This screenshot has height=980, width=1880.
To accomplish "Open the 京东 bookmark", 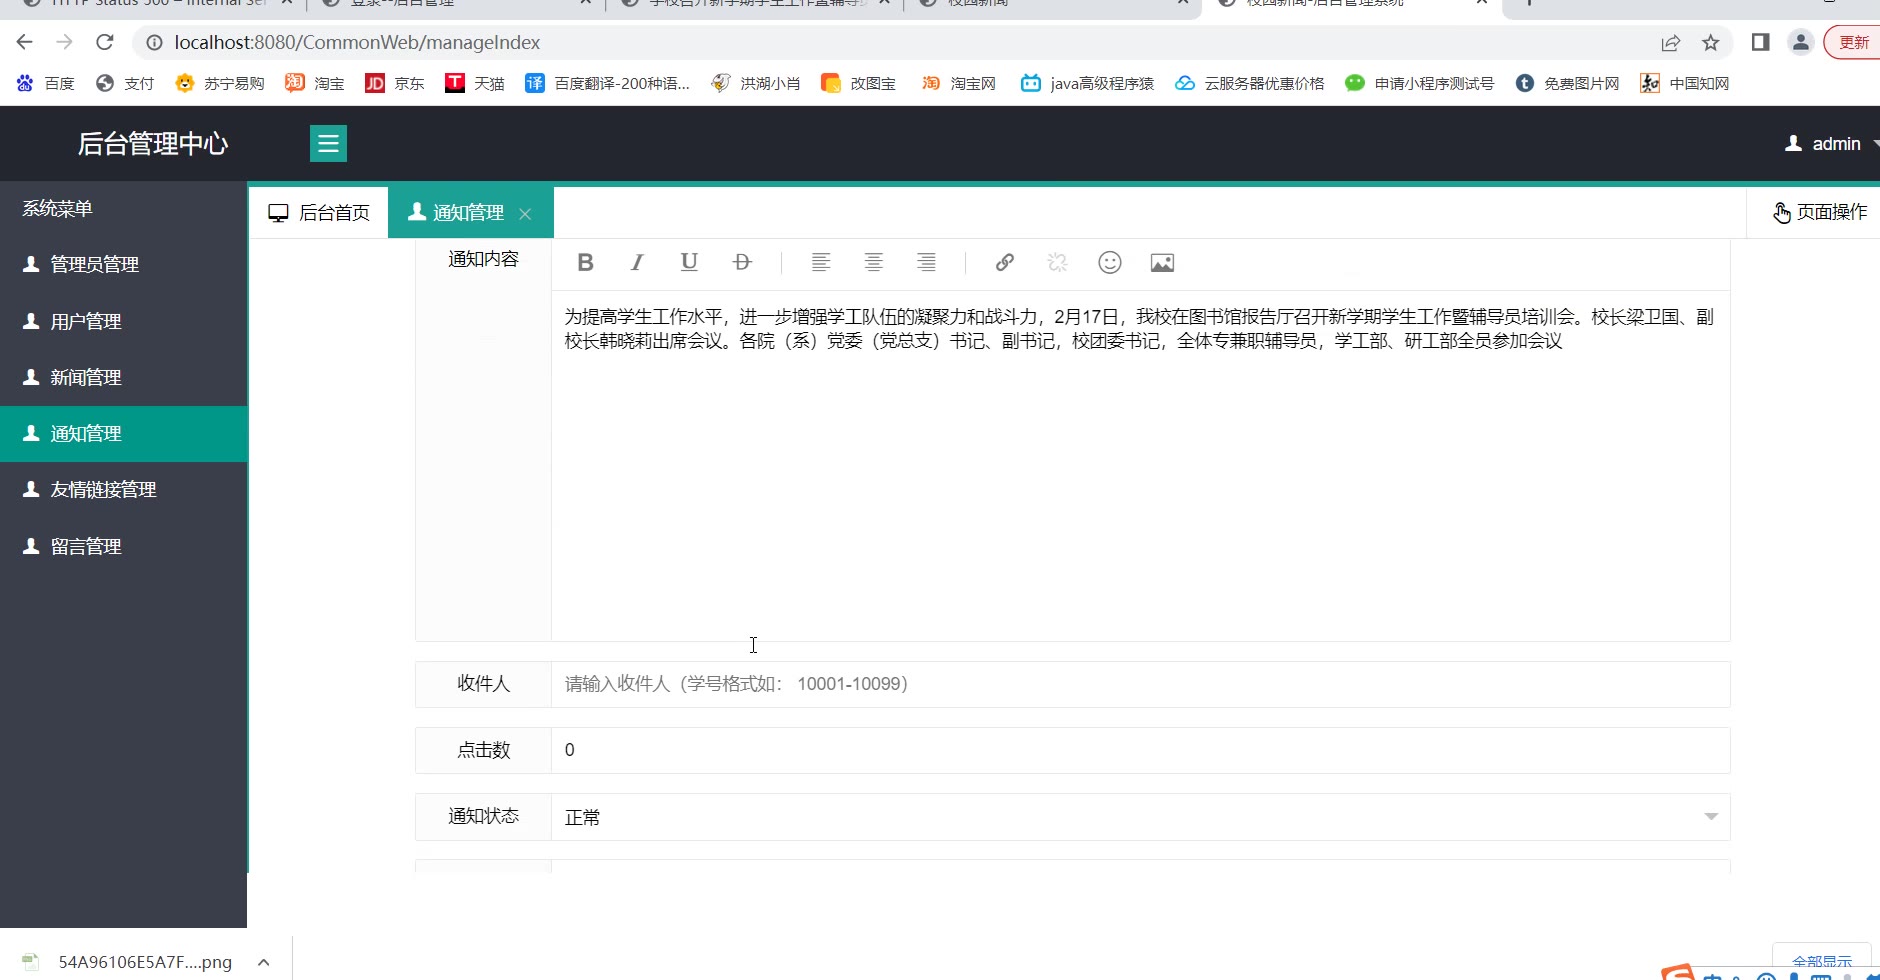I will [x=395, y=83].
